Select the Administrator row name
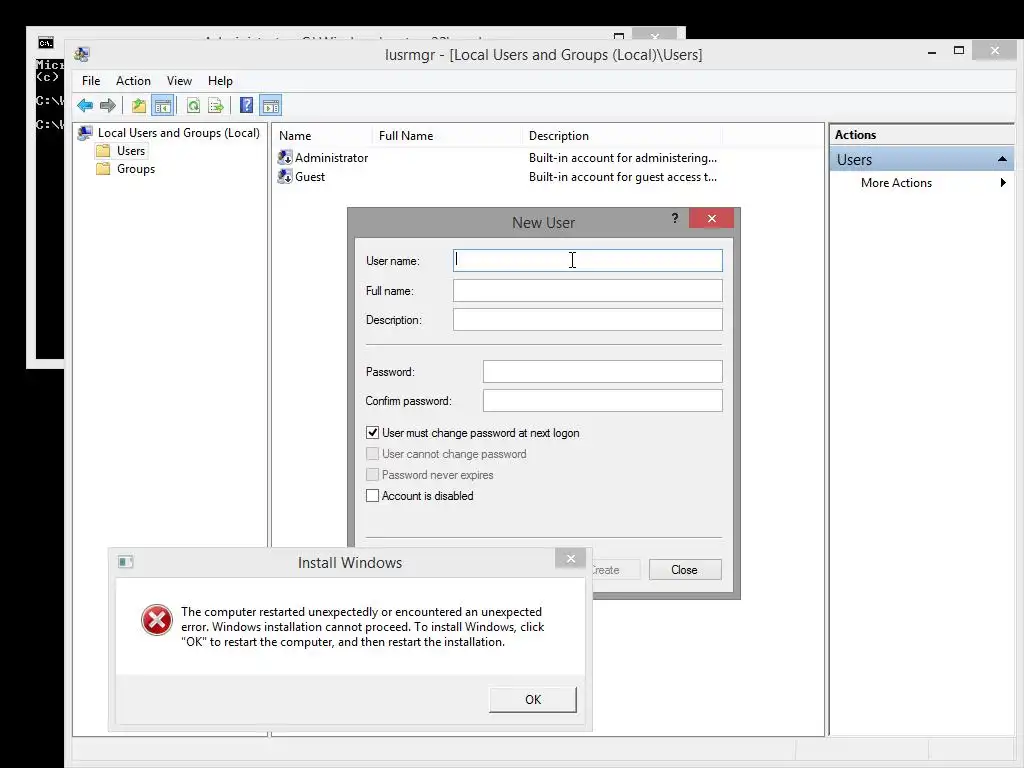Image resolution: width=1024 pixels, height=768 pixels. (332, 157)
